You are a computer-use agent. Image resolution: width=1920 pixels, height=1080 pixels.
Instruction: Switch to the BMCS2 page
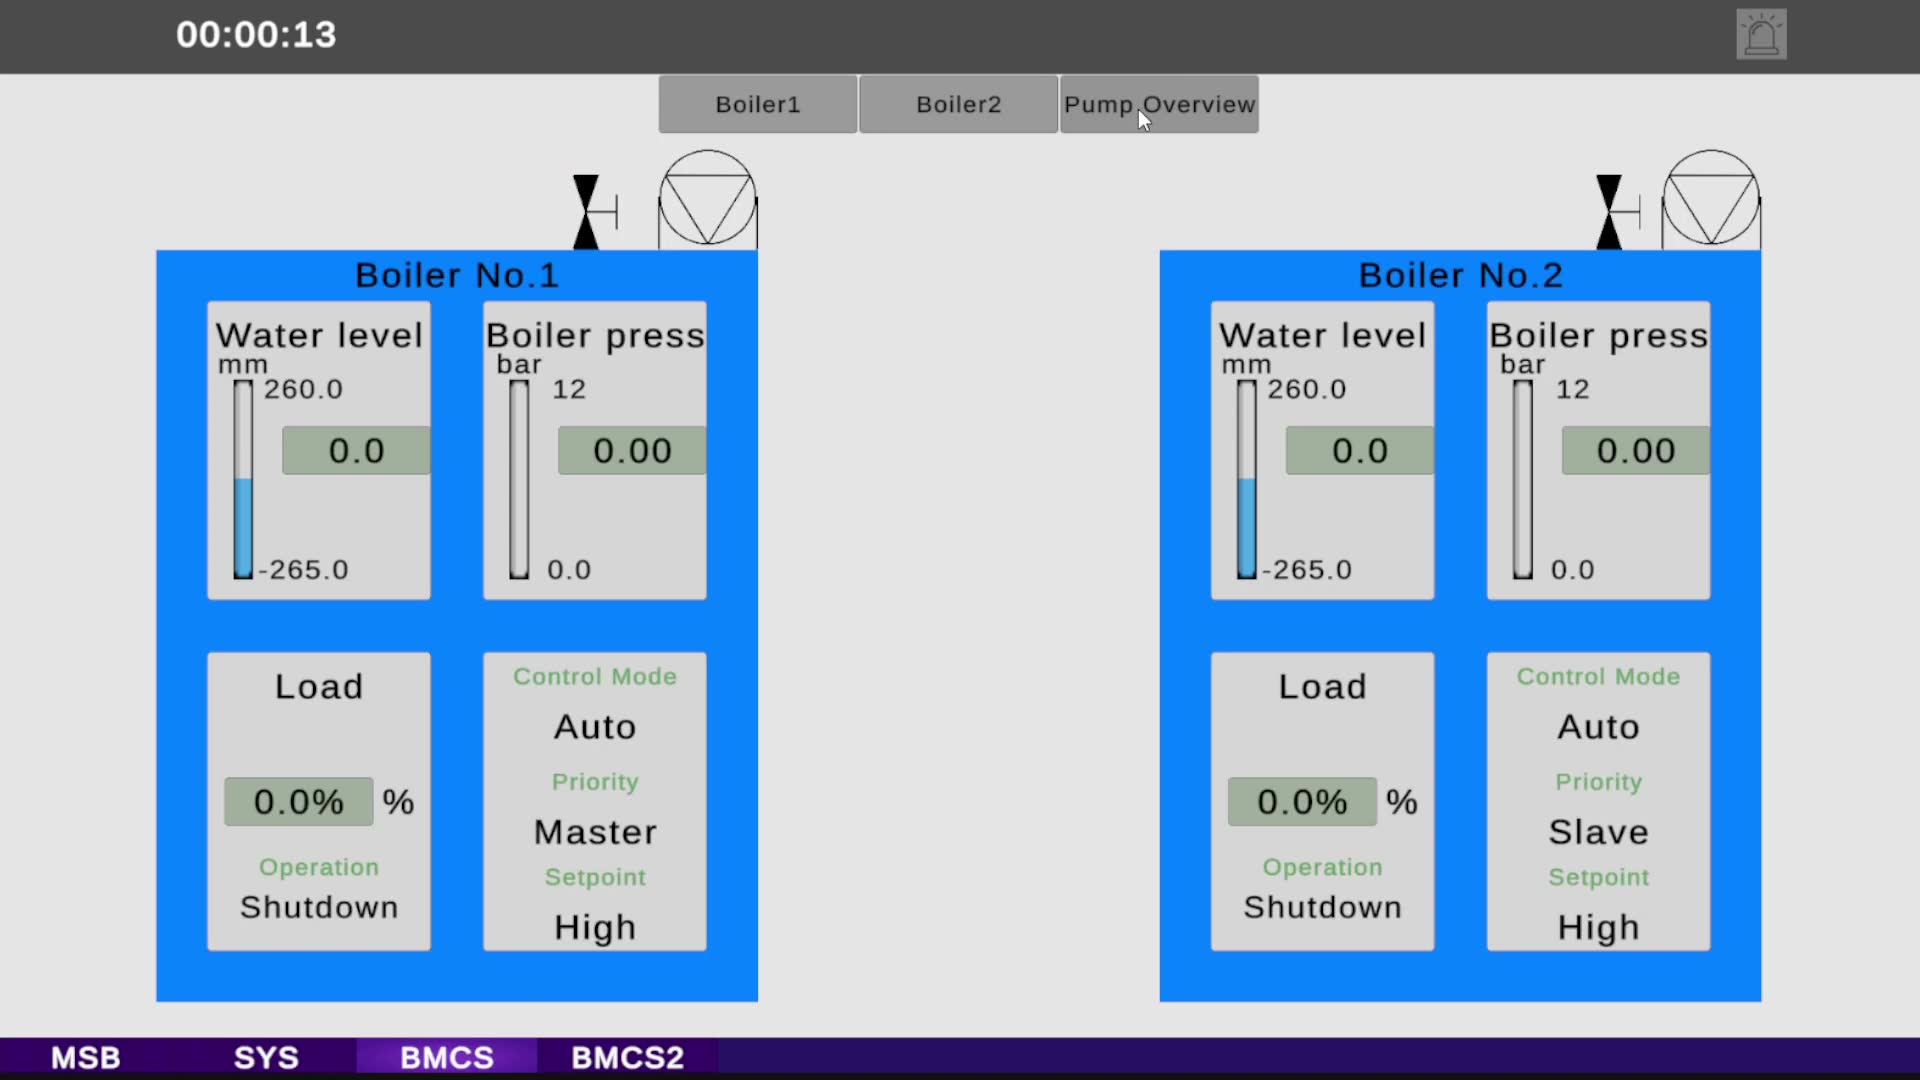(x=628, y=1057)
